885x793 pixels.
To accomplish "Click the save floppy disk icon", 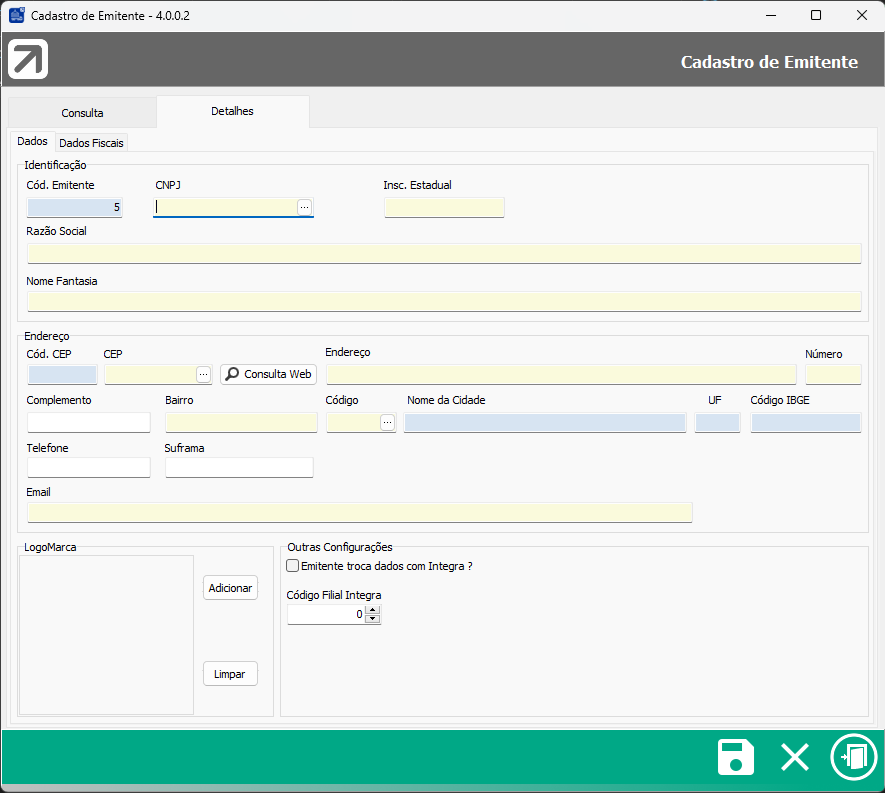I will click(736, 757).
